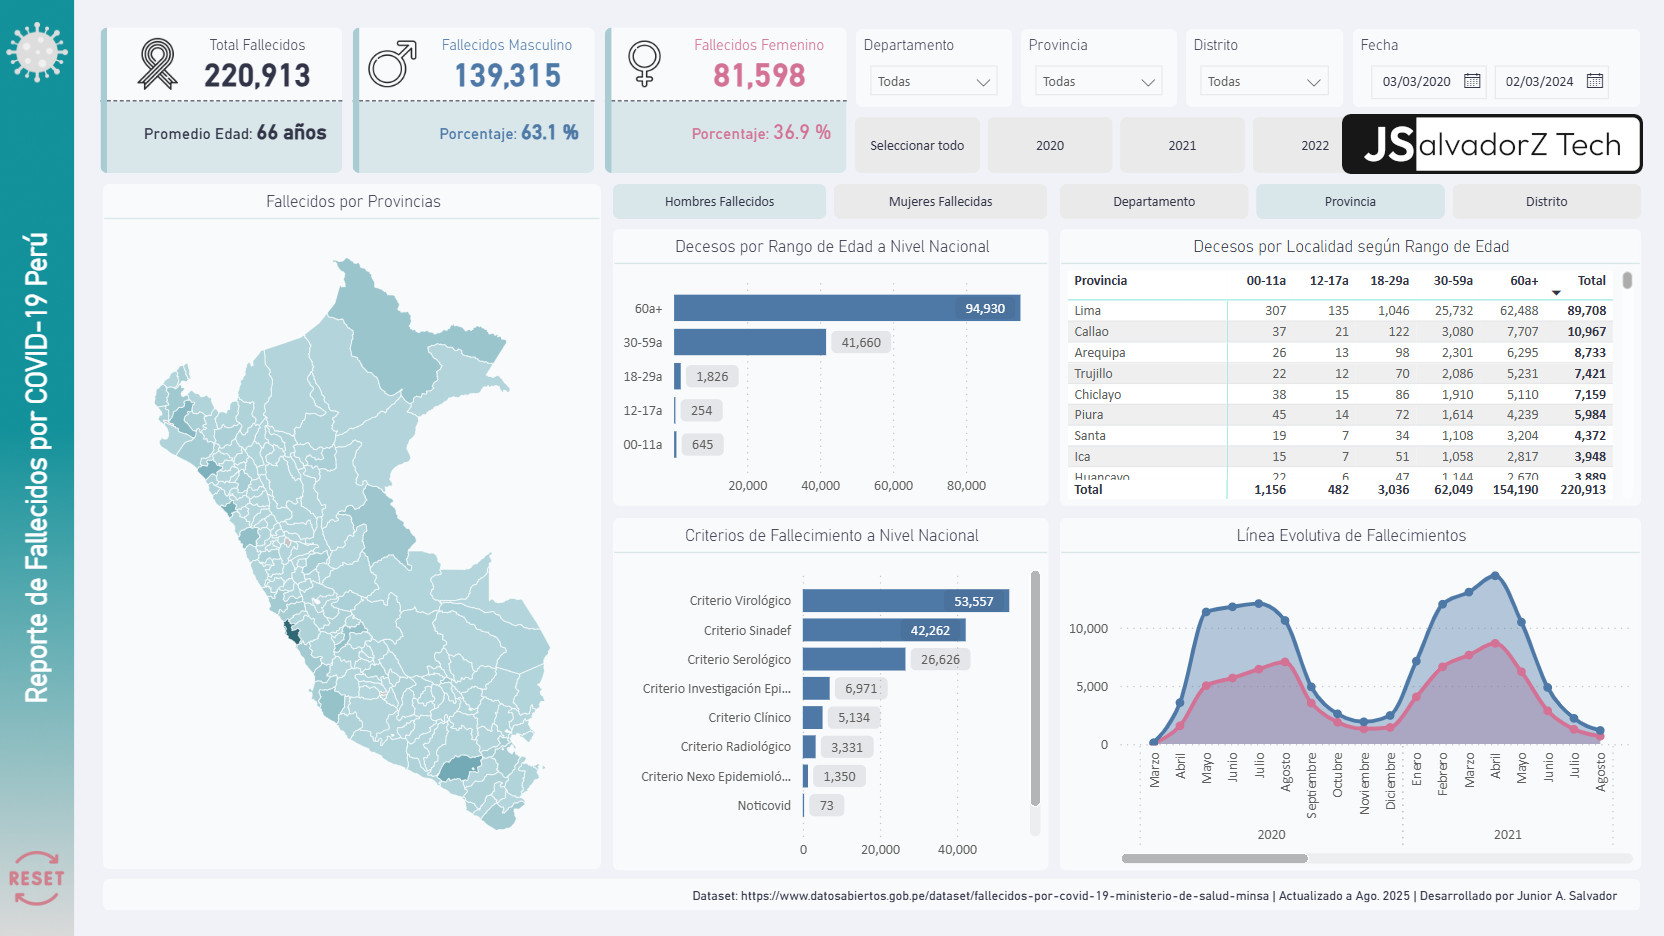This screenshot has width=1664, height=936.
Task: Toggle the Hombres Fallecidos filter
Action: point(718,201)
